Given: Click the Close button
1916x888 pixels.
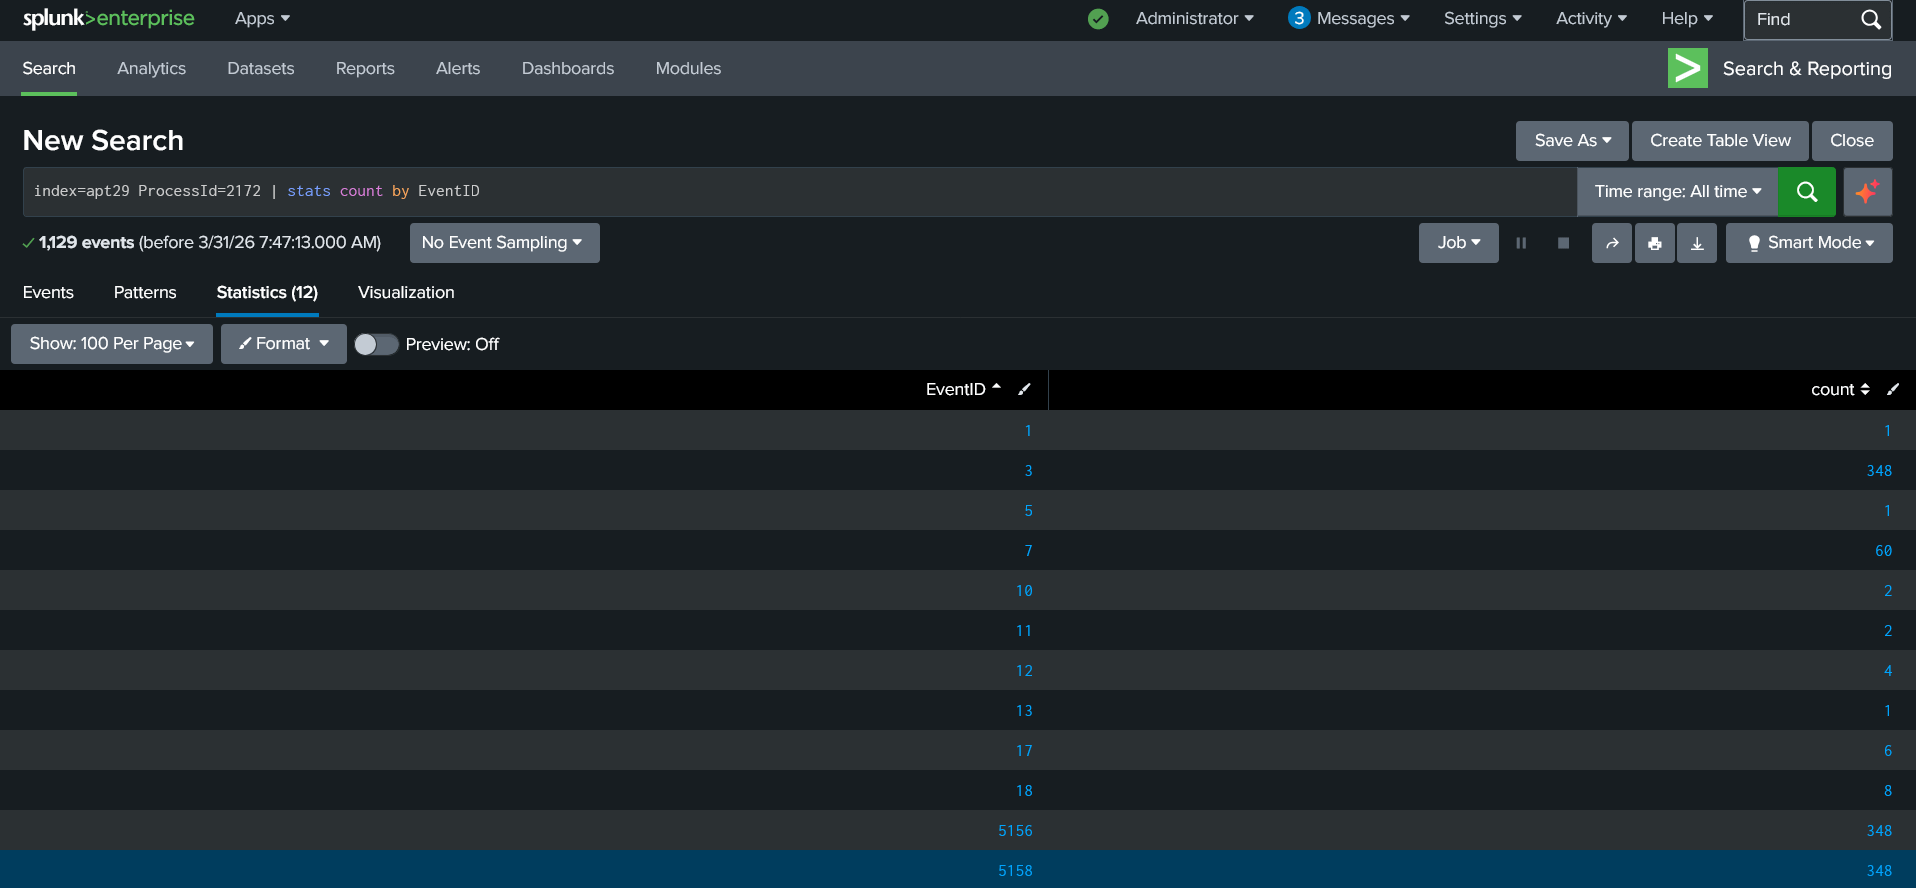Looking at the screenshot, I should pos(1852,141).
